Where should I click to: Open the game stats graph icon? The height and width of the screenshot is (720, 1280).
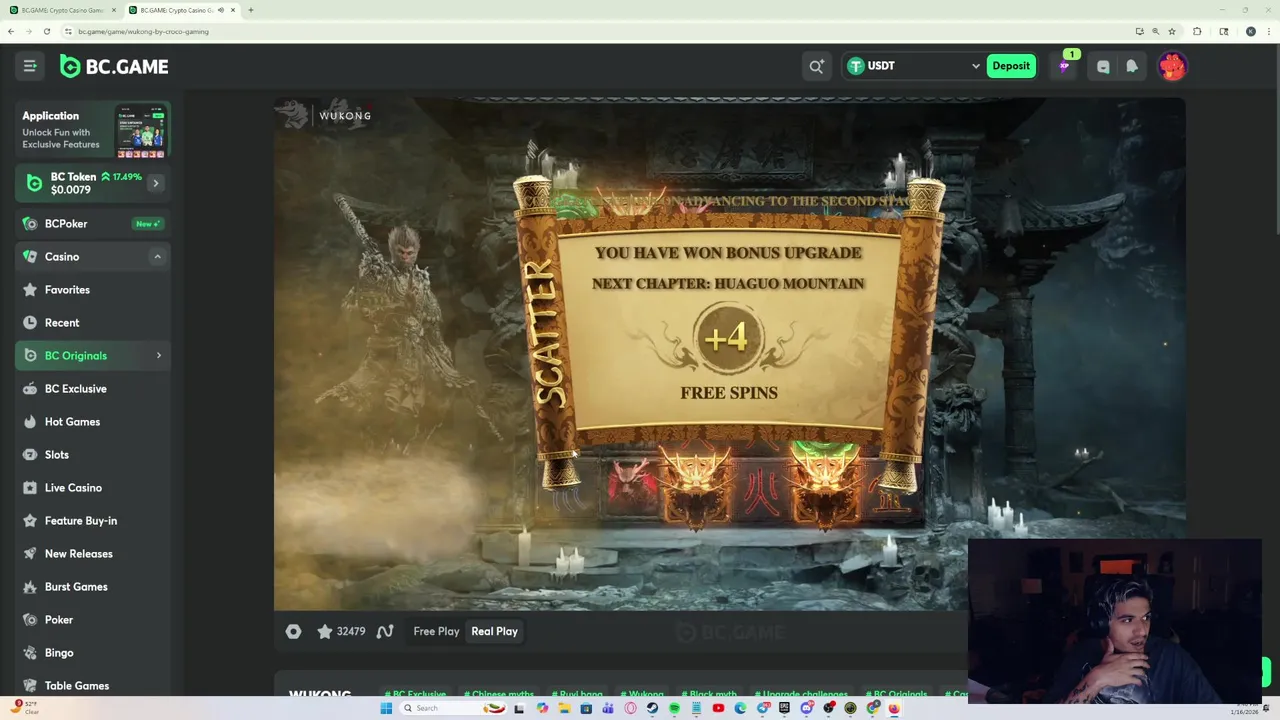385,631
